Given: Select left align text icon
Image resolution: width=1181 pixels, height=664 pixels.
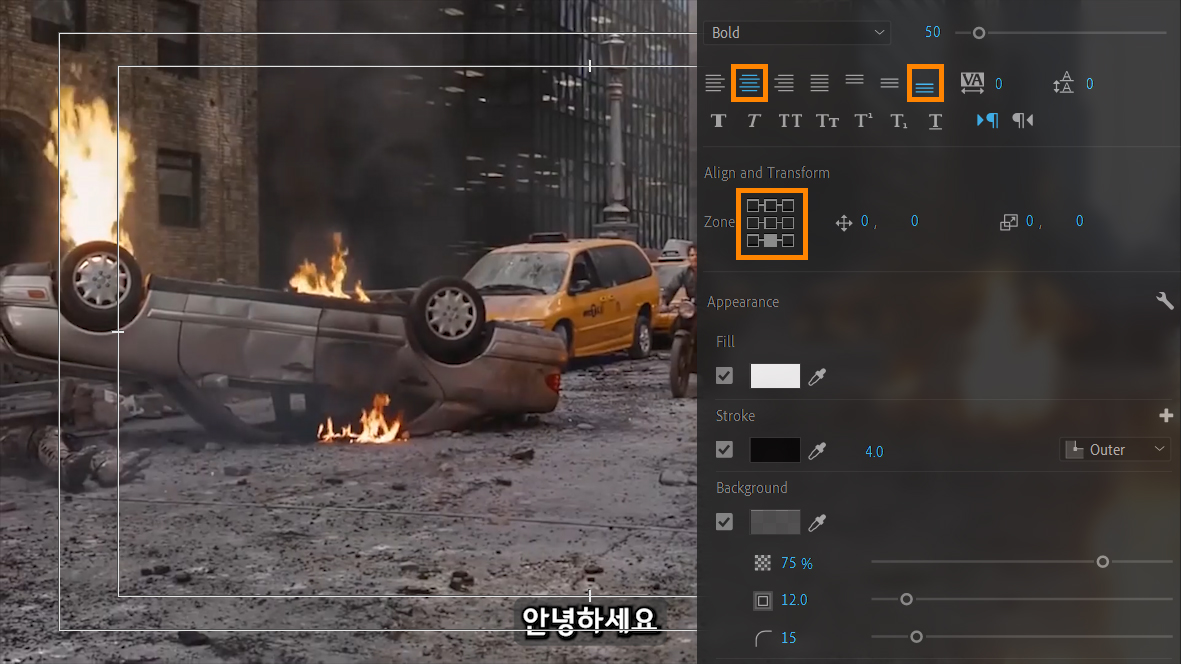Looking at the screenshot, I should (x=715, y=83).
